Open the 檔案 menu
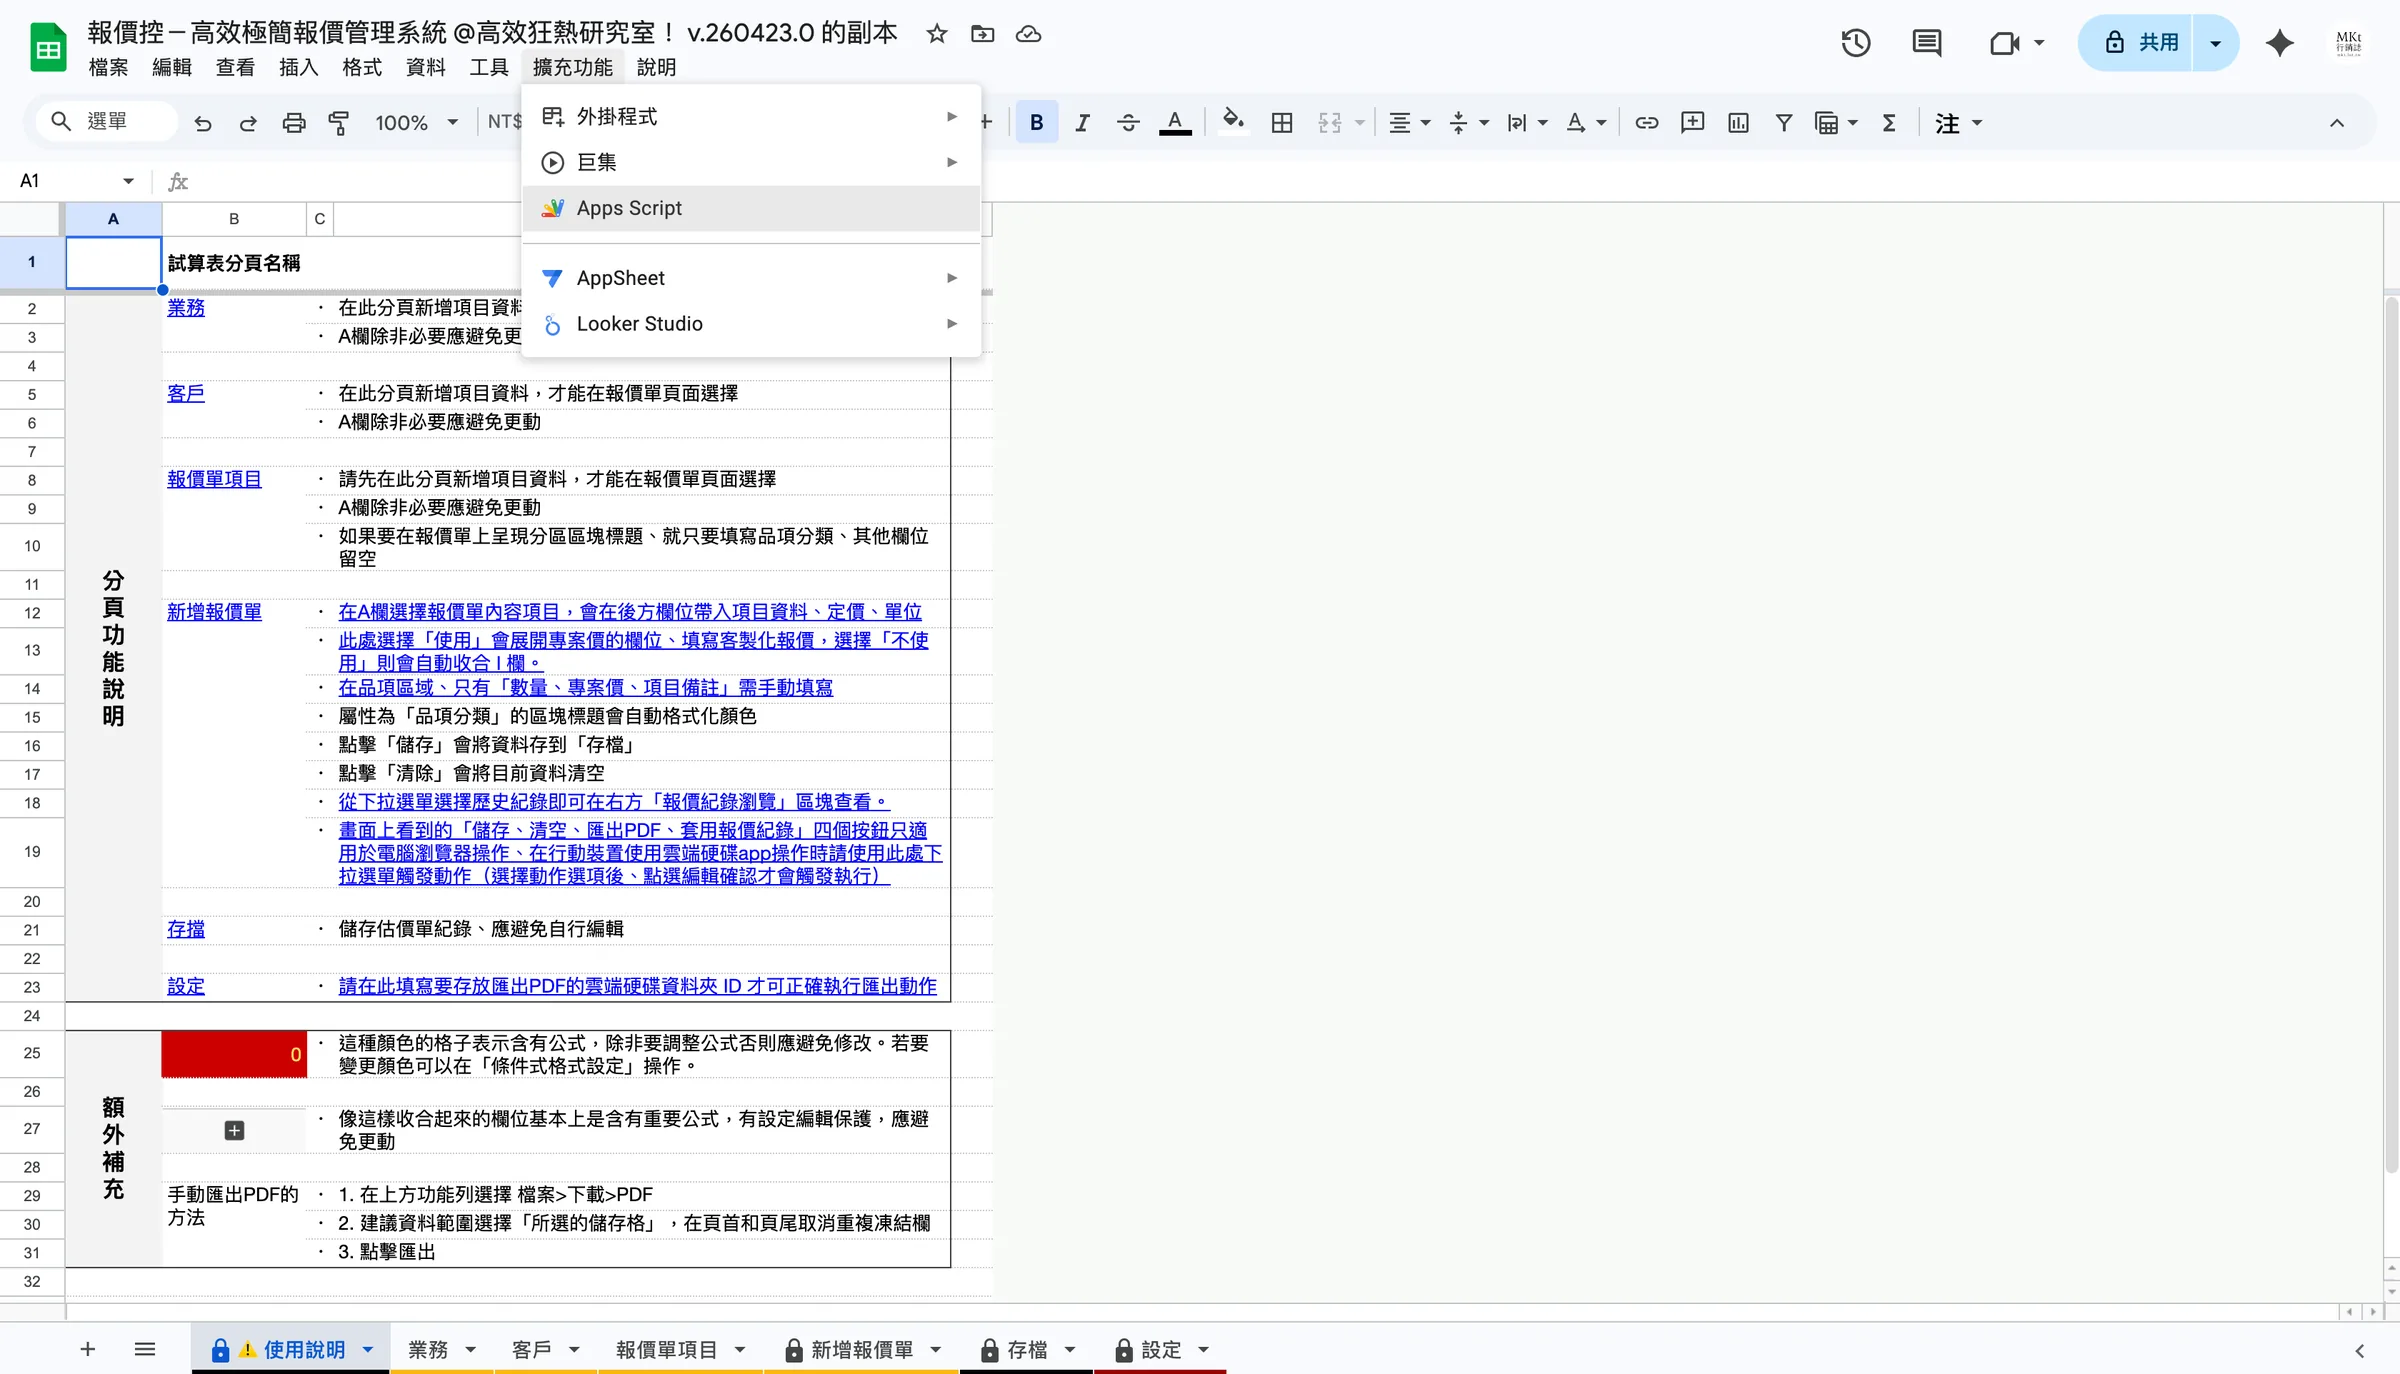2400x1374 pixels. click(x=108, y=67)
